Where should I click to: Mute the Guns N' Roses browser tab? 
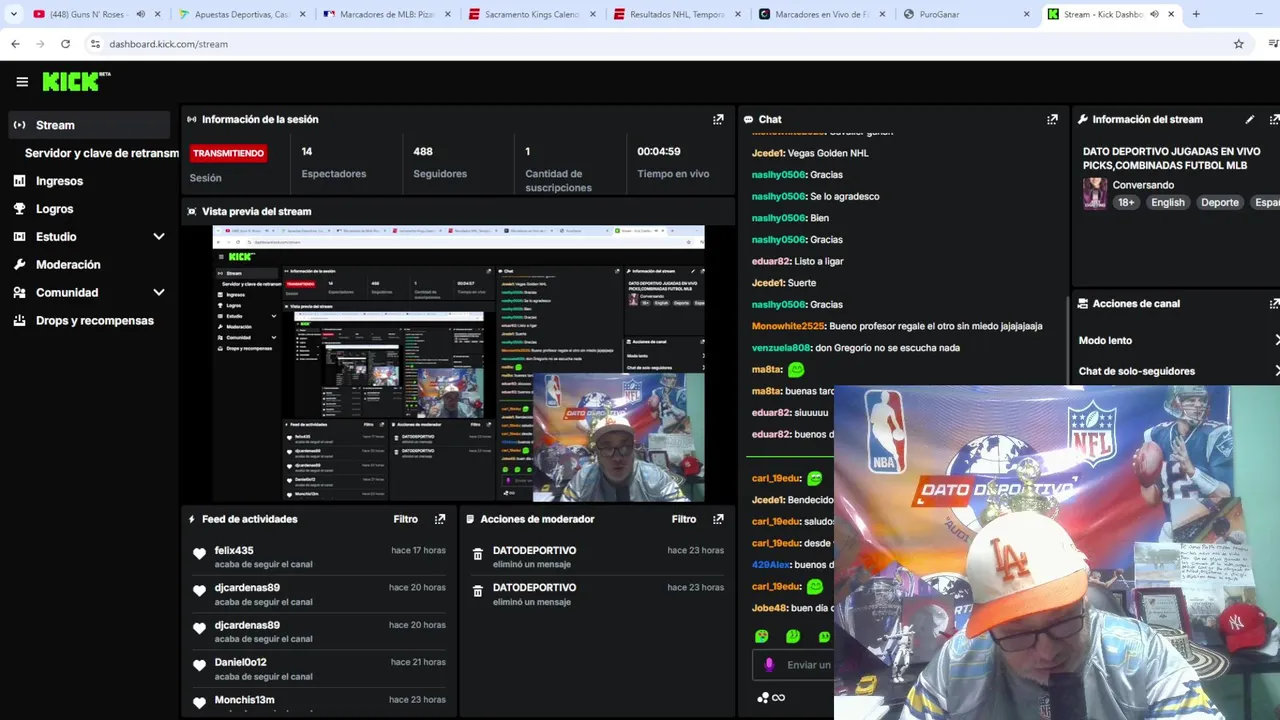tap(141, 14)
